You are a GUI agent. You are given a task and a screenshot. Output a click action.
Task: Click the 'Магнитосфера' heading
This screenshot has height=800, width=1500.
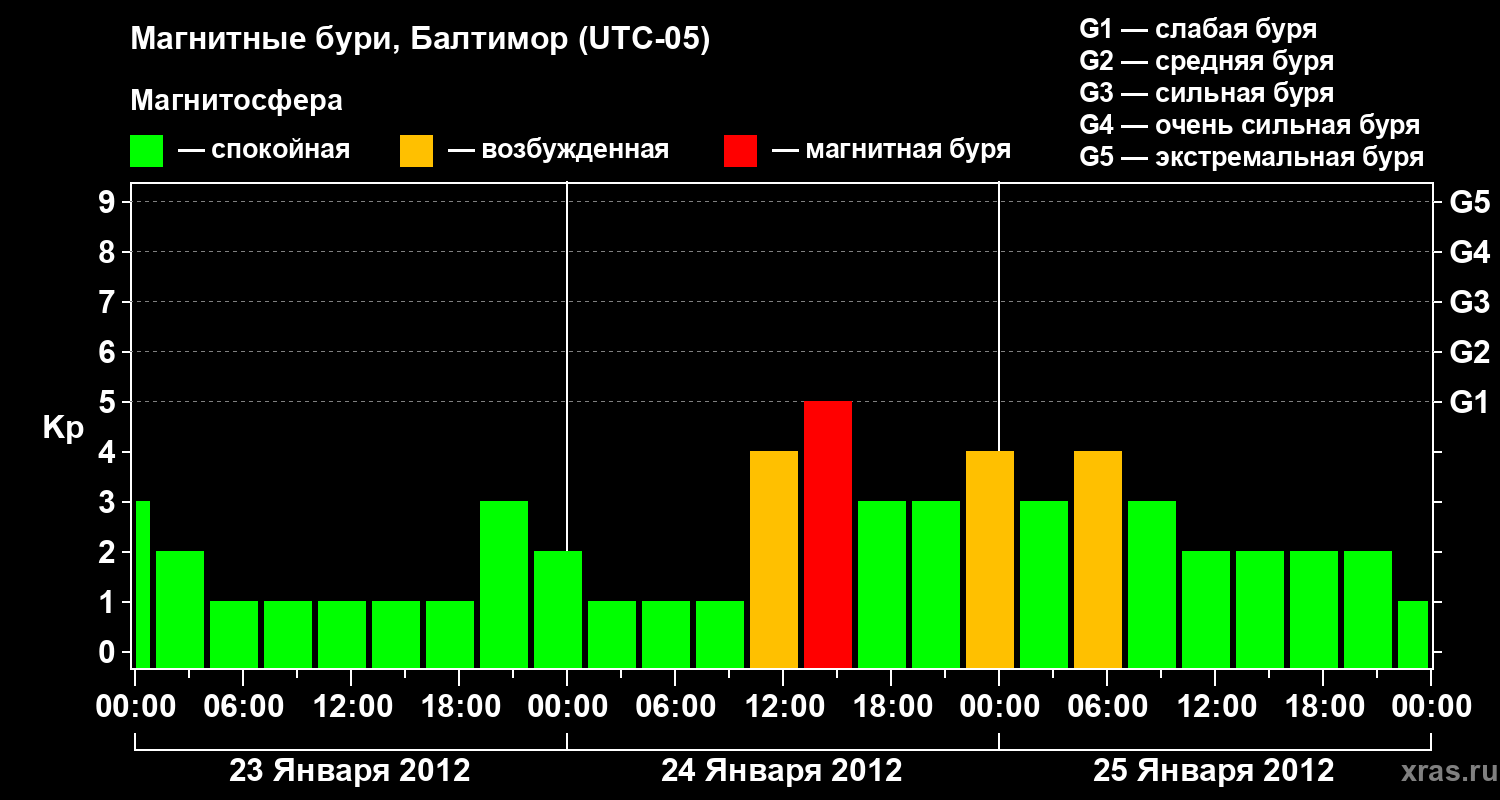[236, 101]
